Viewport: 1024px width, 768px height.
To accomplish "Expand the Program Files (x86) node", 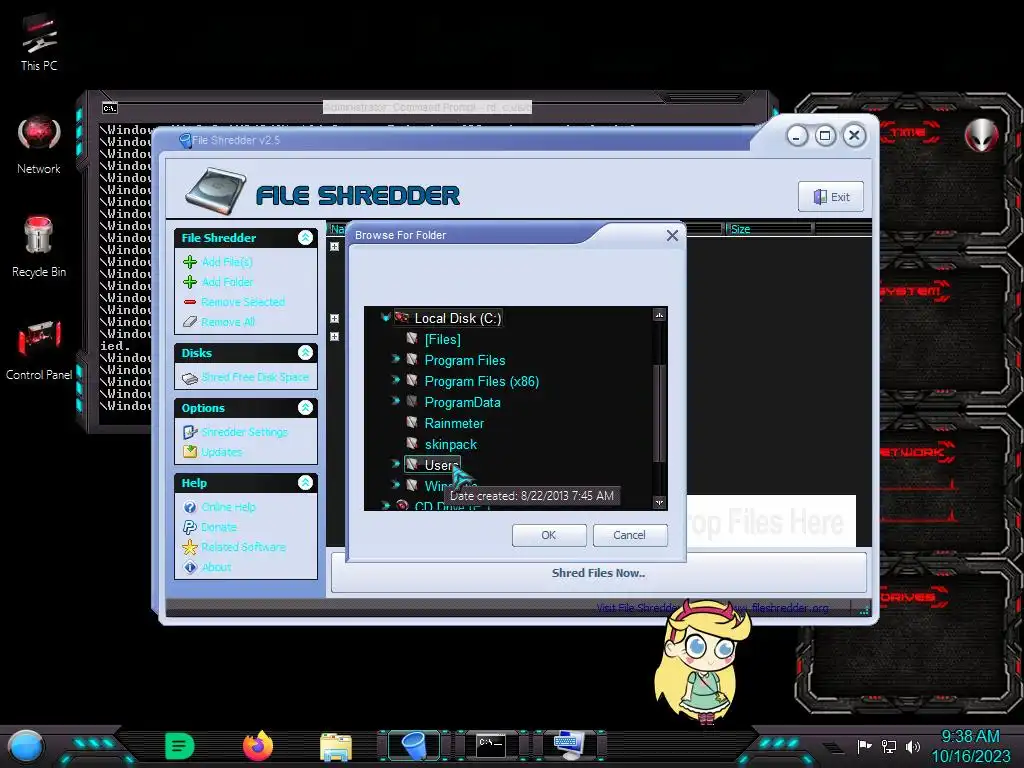I will (395, 380).
